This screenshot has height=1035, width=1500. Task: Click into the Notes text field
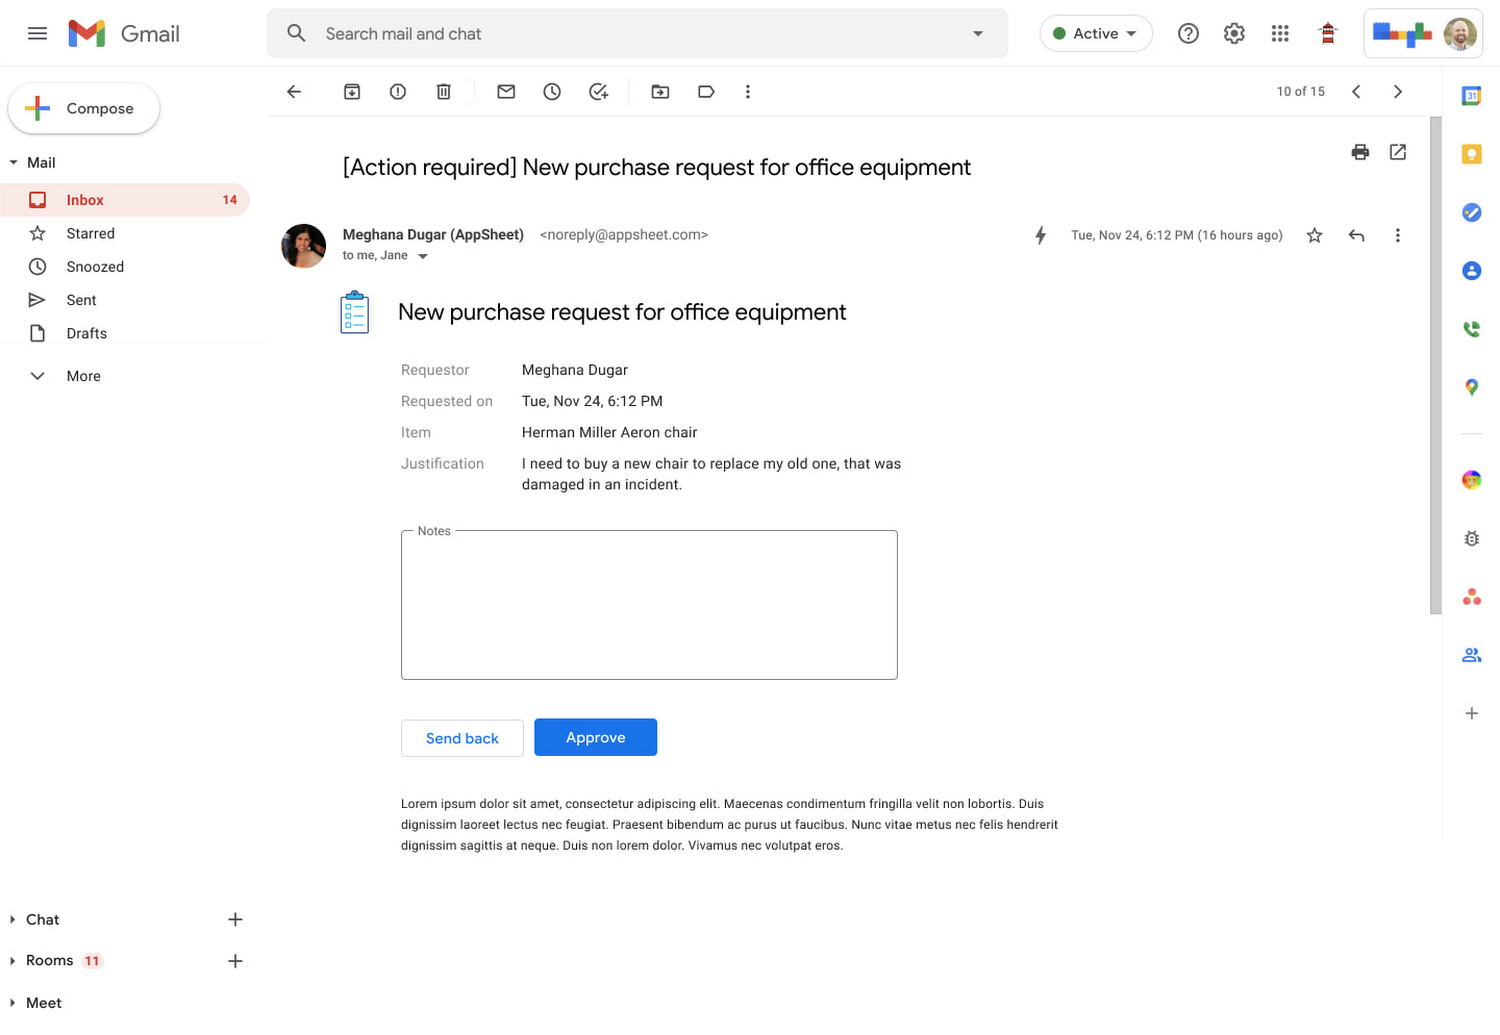(x=649, y=605)
